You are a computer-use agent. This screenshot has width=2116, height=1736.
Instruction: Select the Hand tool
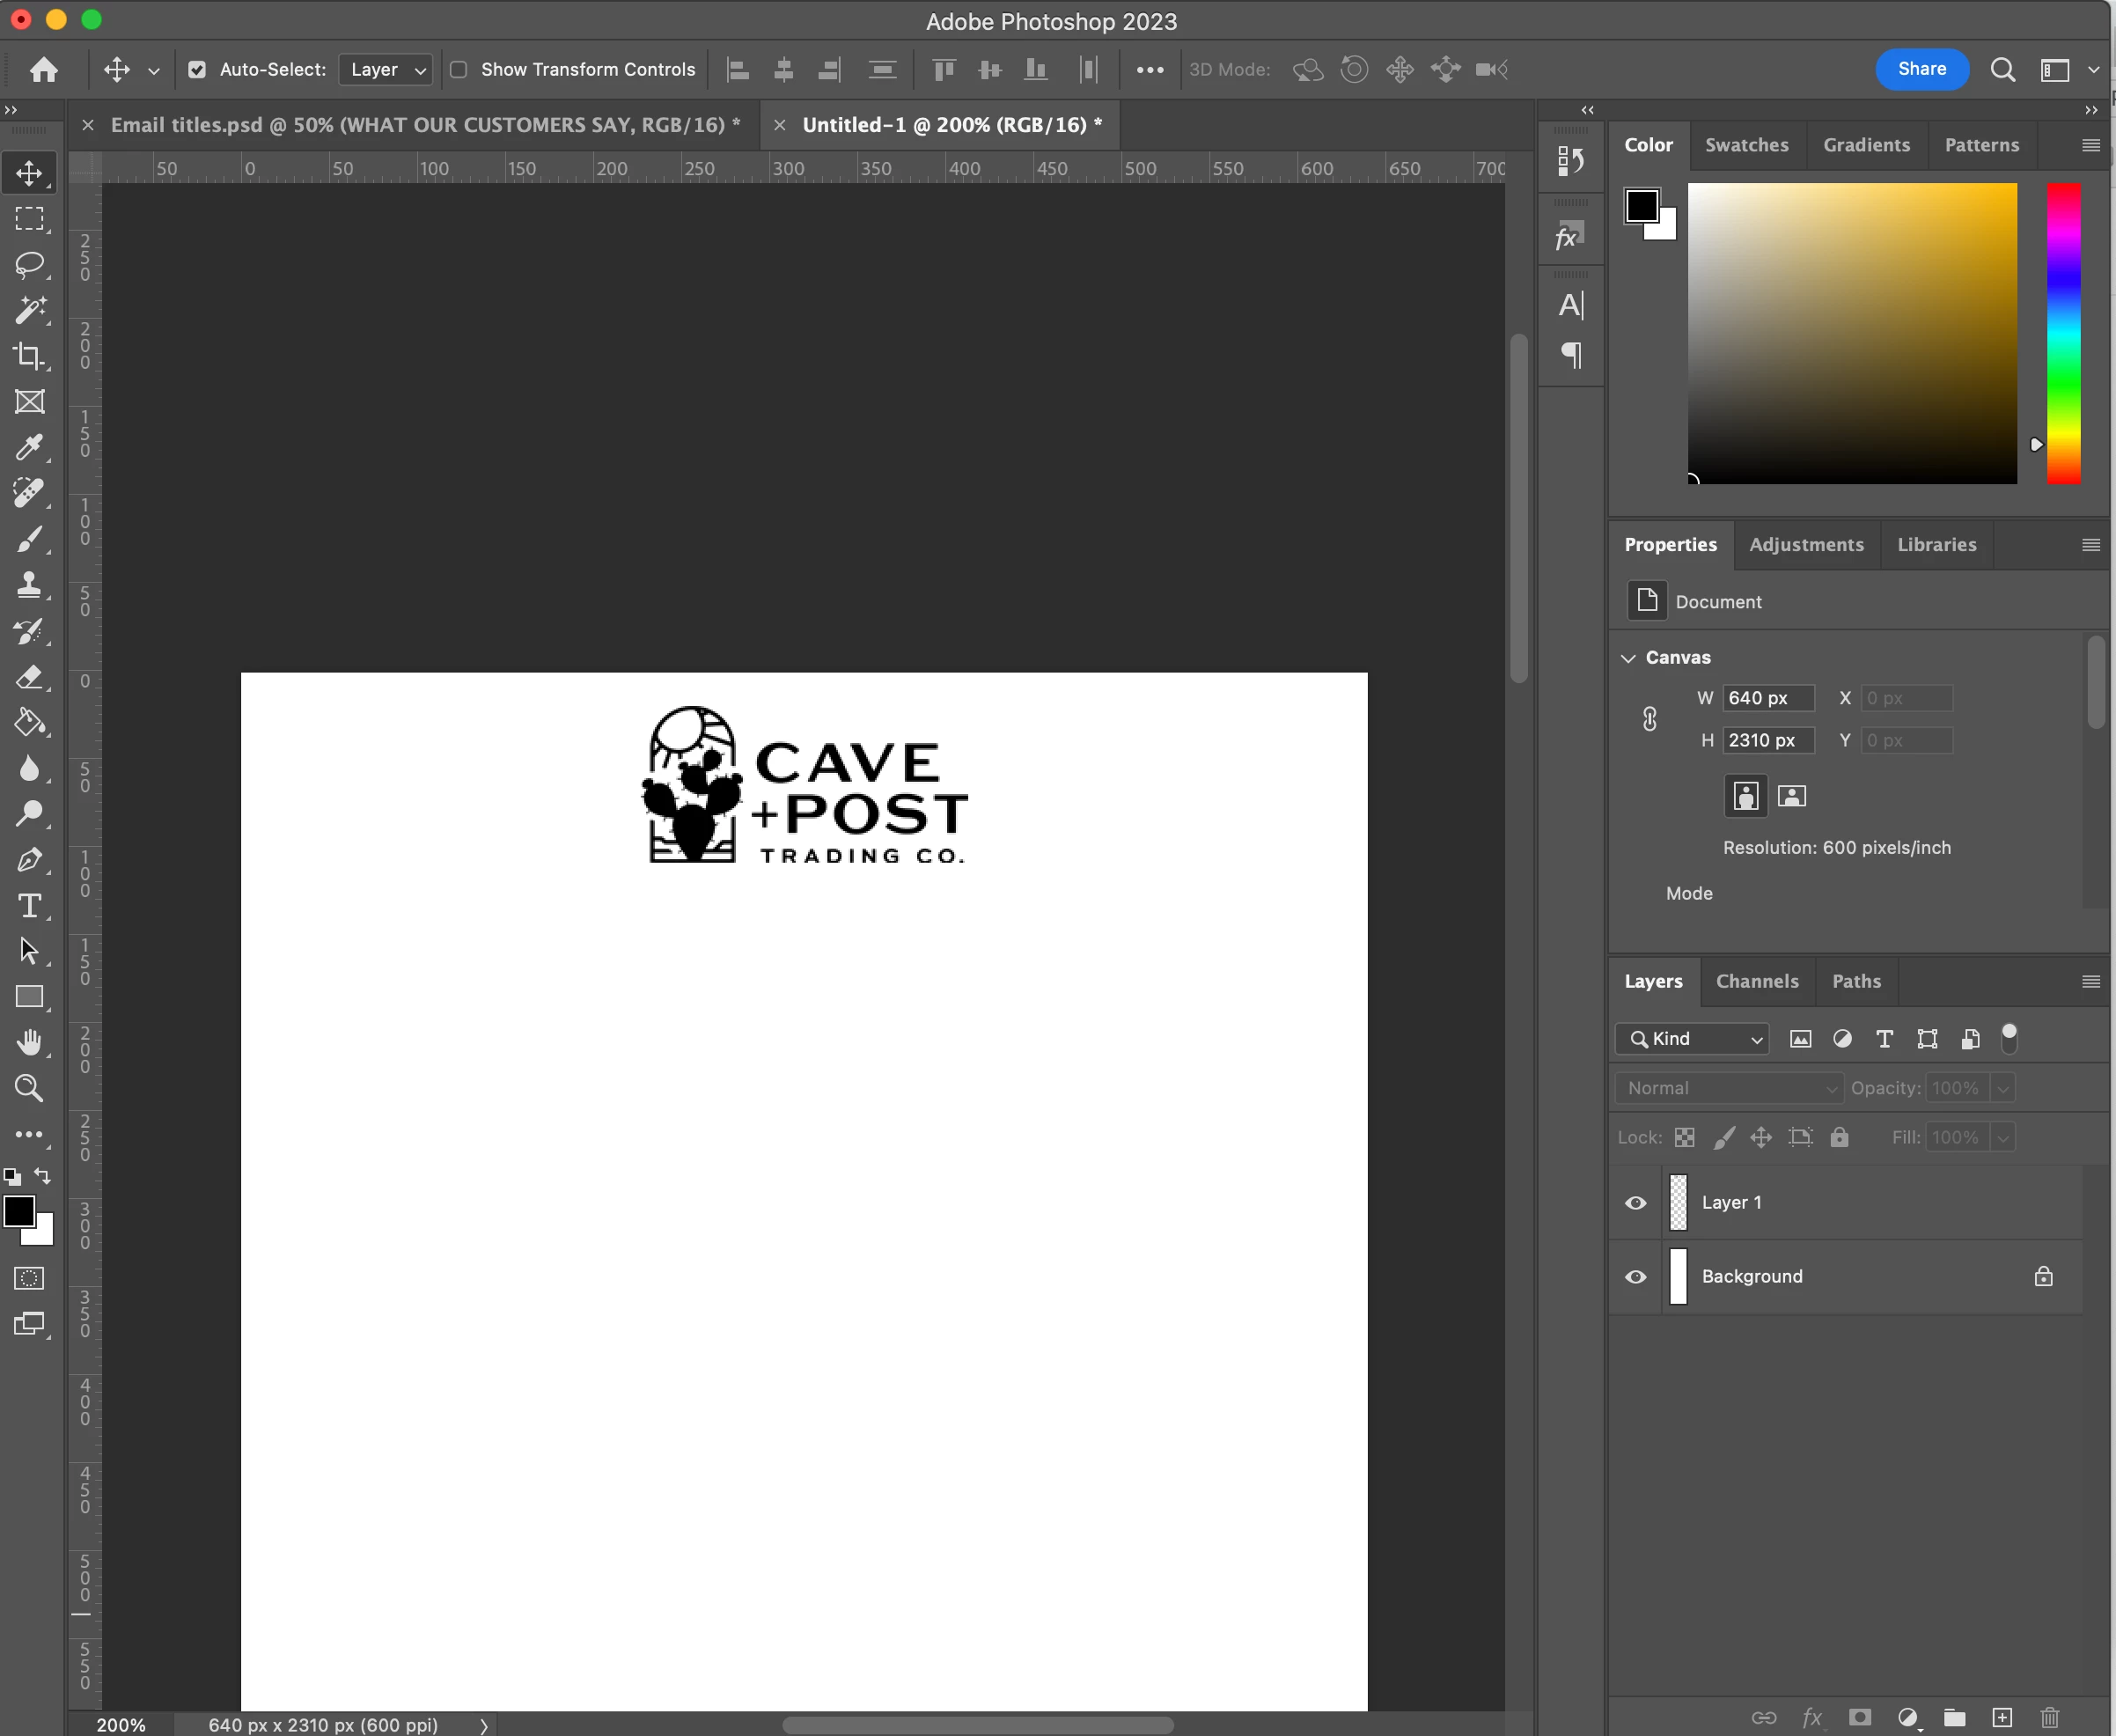coord(29,1043)
